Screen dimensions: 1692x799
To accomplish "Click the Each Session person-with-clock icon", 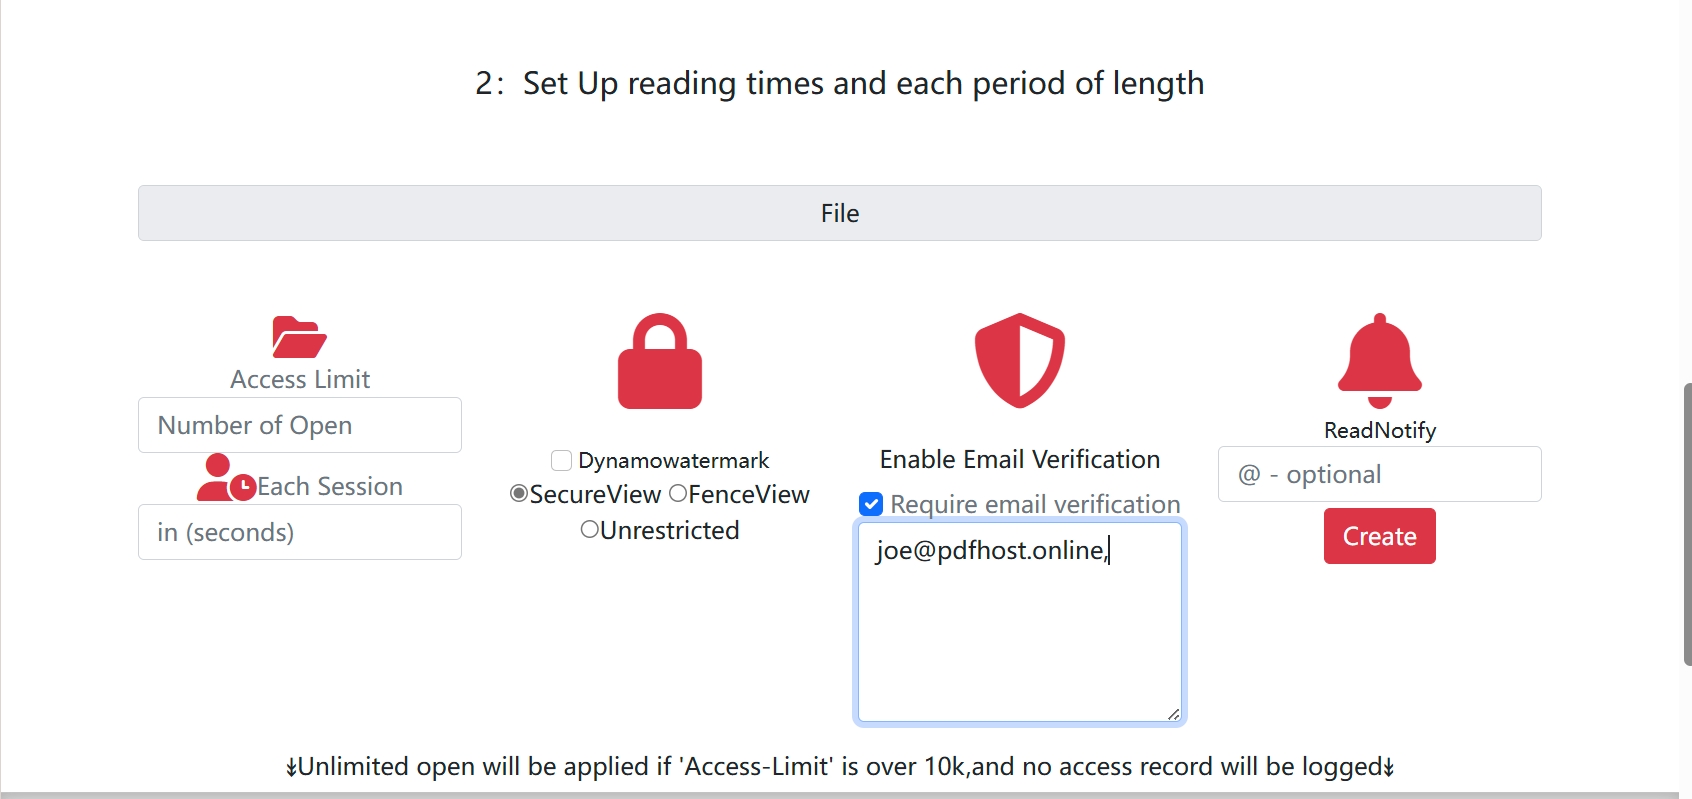I will click(x=226, y=480).
